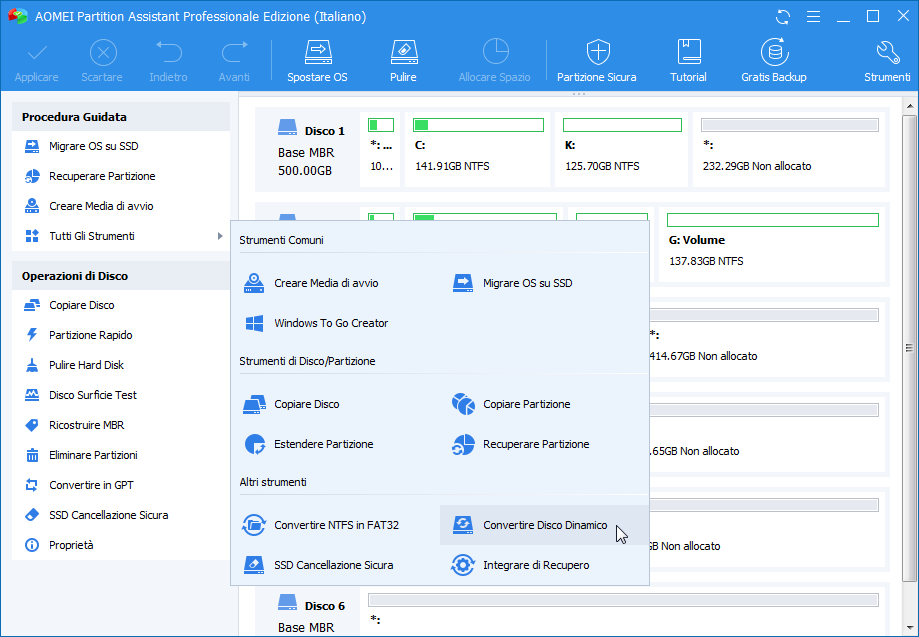Select Integrare di Recupero
Screen dimensions: 919x637
click(520, 565)
